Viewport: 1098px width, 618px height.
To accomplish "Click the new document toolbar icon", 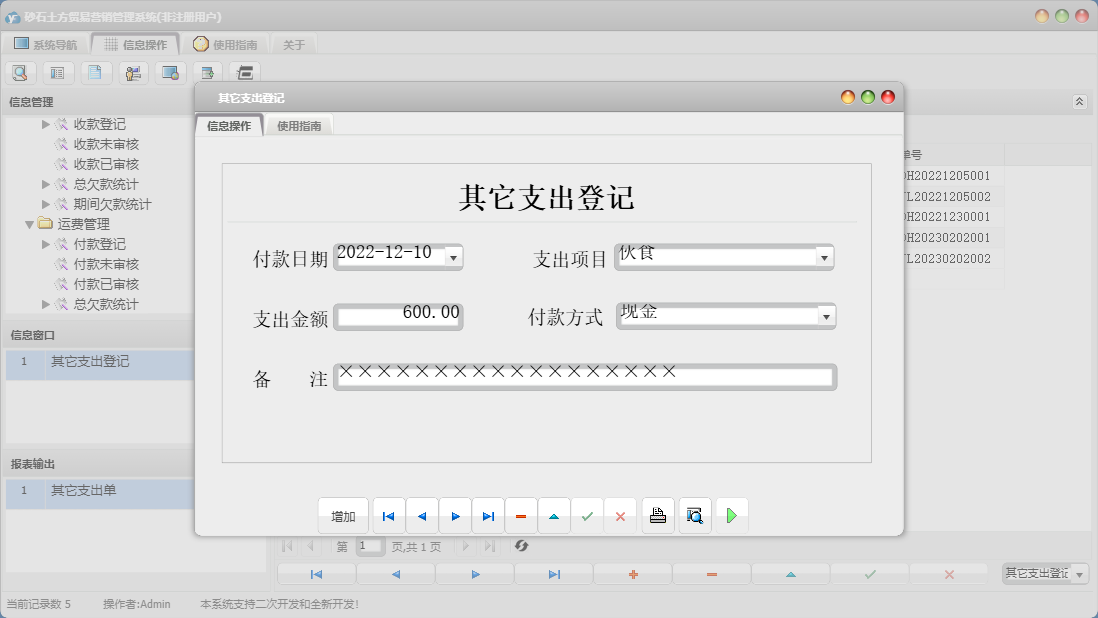I will point(96,72).
